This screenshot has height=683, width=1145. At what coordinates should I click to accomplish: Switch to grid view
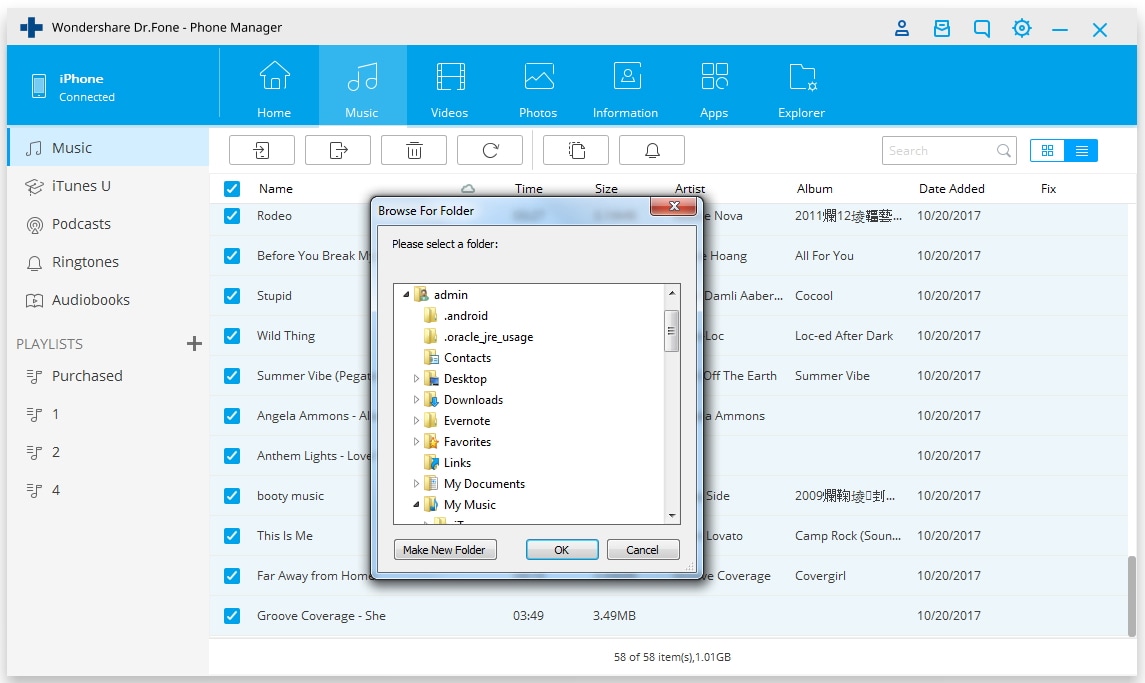click(1047, 150)
